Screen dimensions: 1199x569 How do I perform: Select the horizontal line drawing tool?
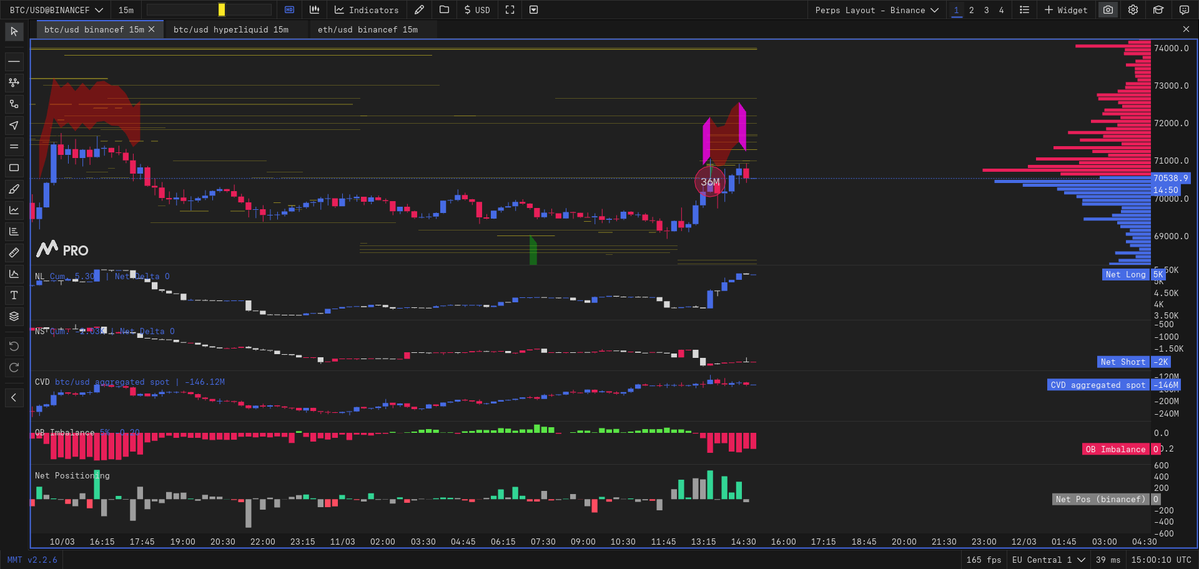[x=14, y=60]
